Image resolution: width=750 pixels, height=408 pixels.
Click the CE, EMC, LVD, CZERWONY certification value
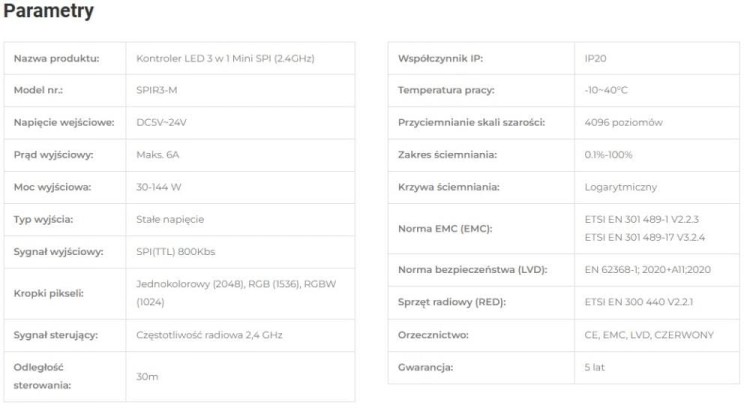649,335
